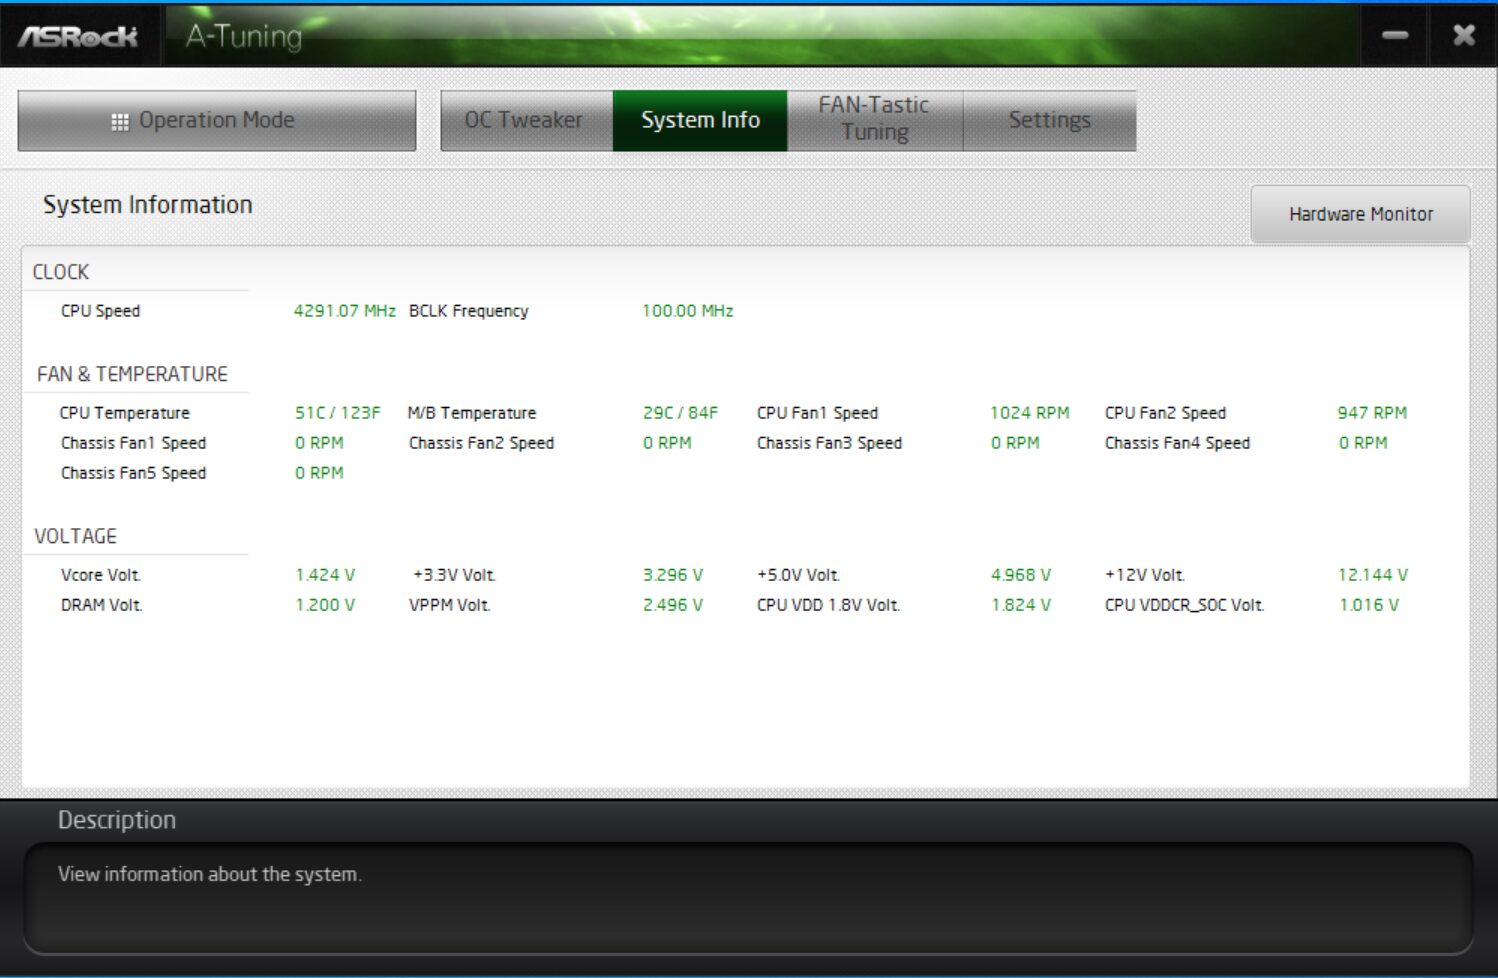Click the Chassis Fan4 Speed label
Screen dimensions: 1498x978
point(1177,443)
